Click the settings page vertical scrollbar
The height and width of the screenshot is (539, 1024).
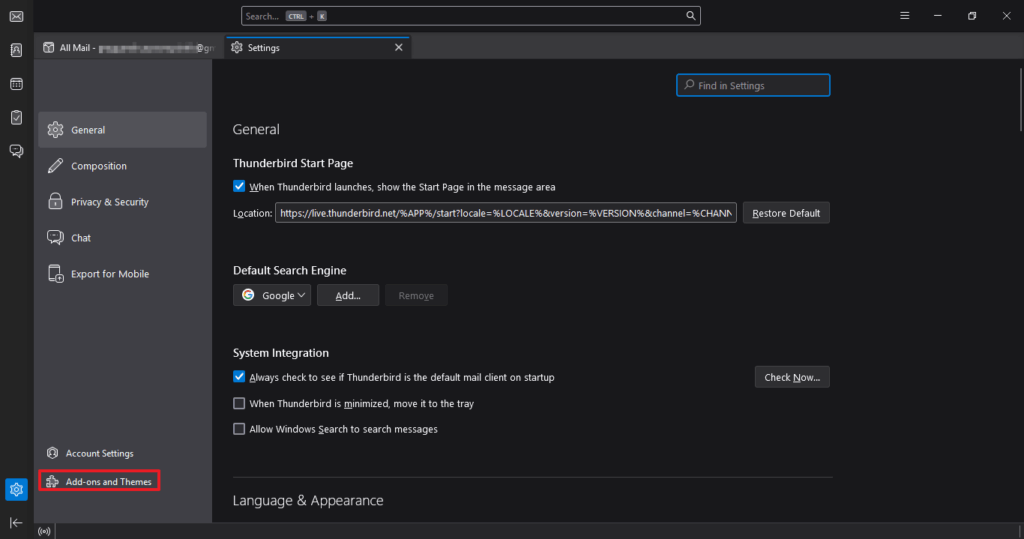[x=1020, y=98]
